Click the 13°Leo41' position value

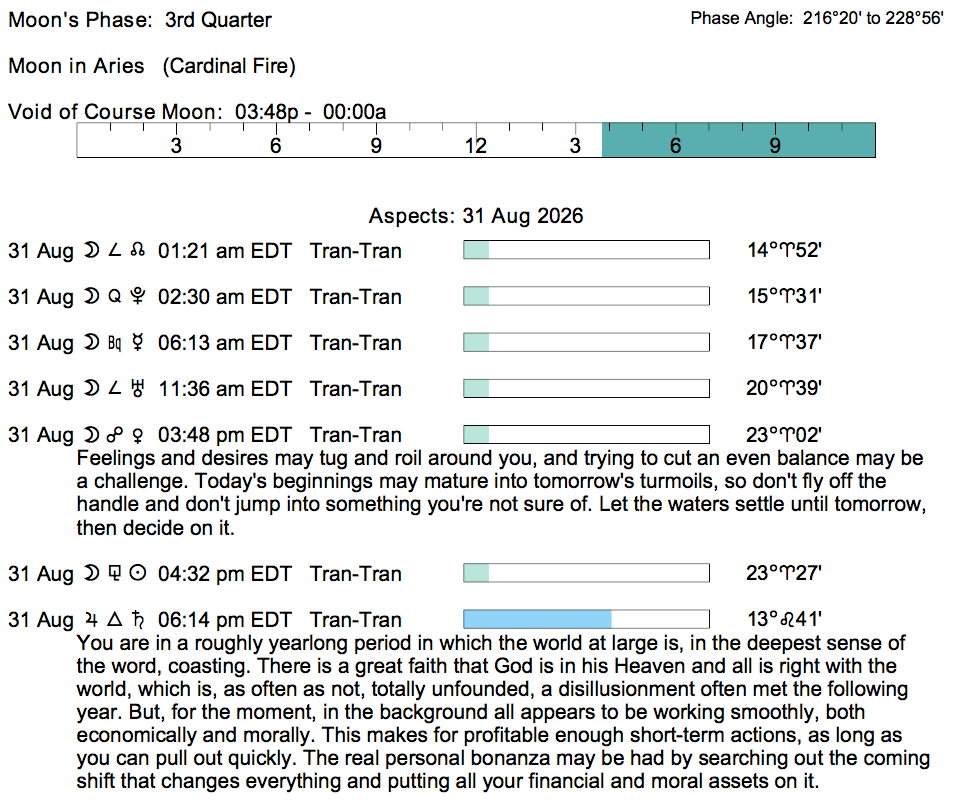[x=784, y=619]
